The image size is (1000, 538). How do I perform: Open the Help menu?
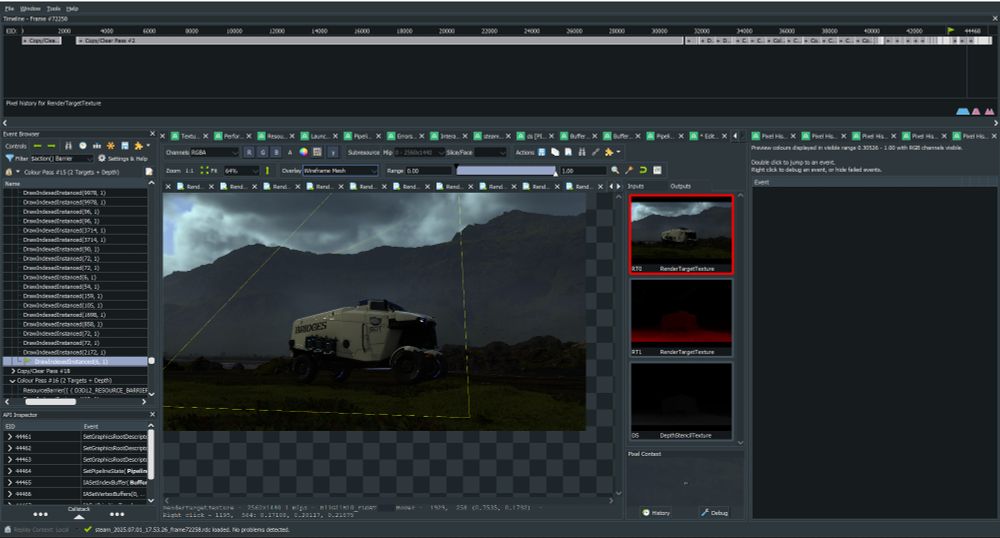[72, 8]
